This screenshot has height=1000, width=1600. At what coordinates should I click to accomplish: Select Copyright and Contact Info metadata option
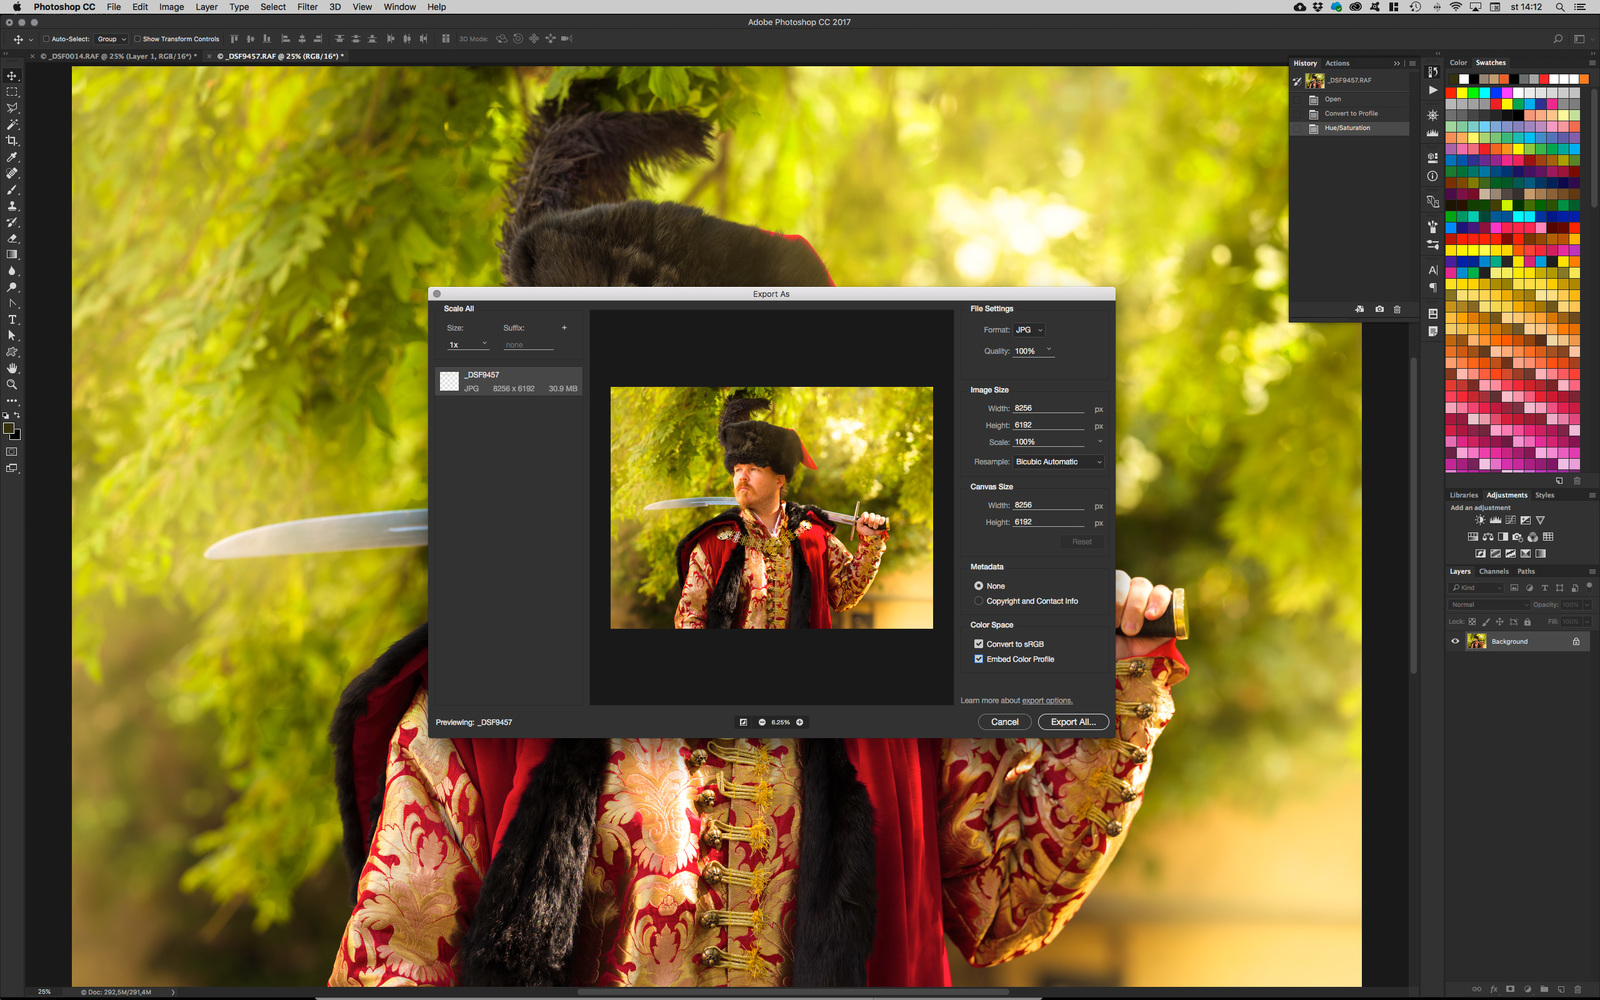979,601
